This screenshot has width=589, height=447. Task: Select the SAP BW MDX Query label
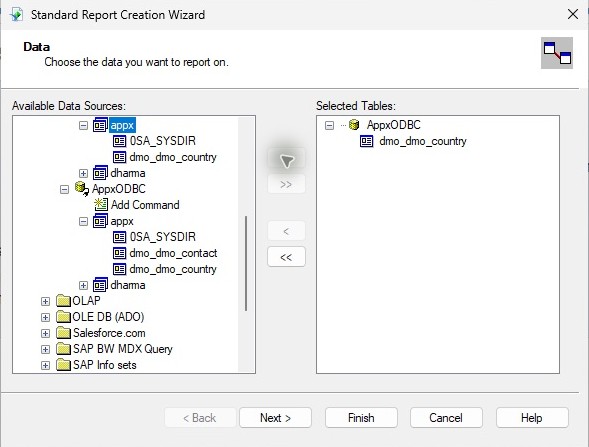click(122, 349)
